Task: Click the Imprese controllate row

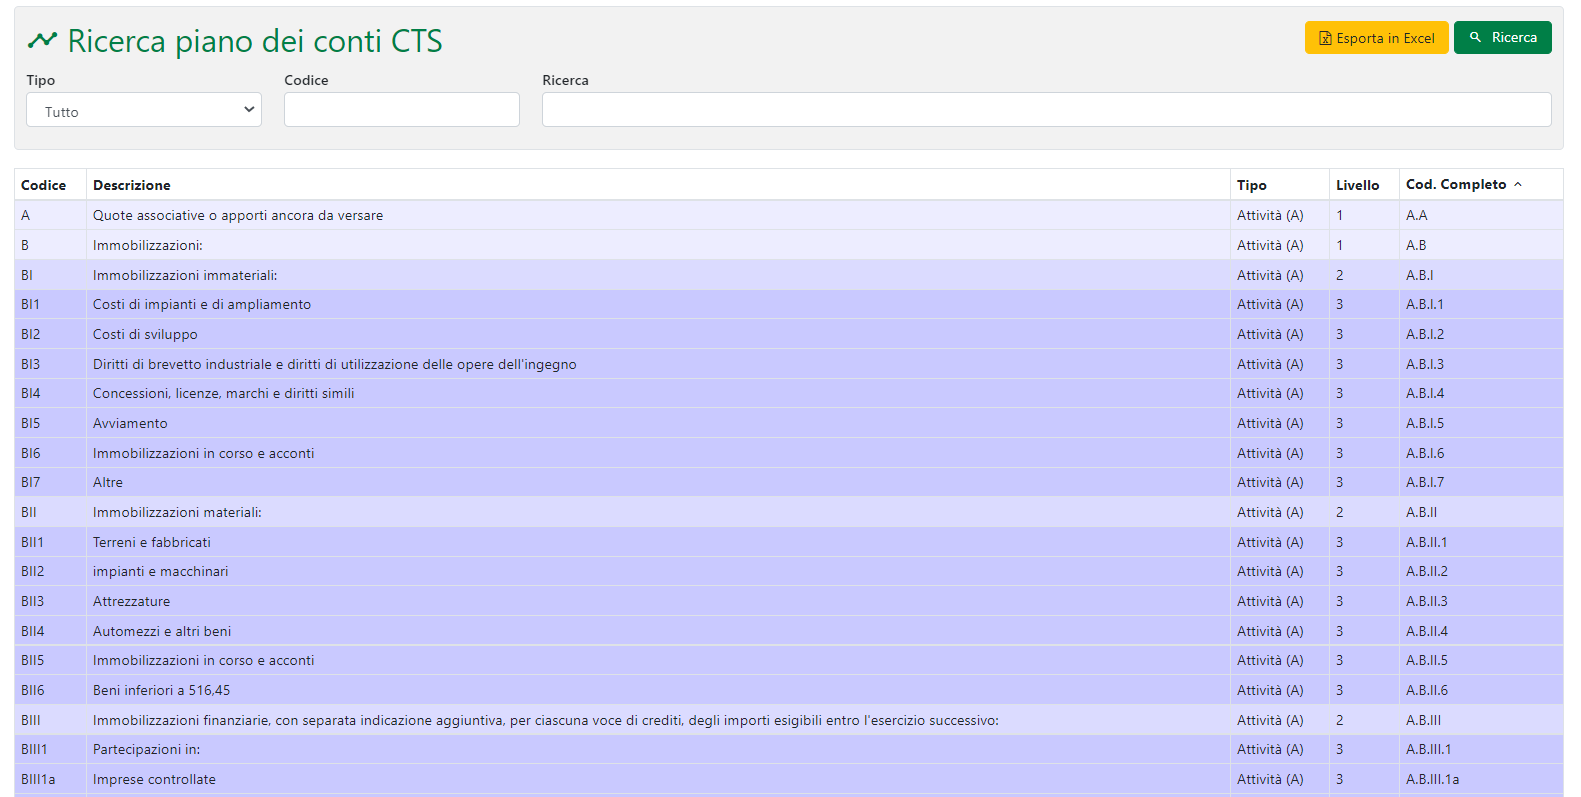Action: click(x=154, y=779)
